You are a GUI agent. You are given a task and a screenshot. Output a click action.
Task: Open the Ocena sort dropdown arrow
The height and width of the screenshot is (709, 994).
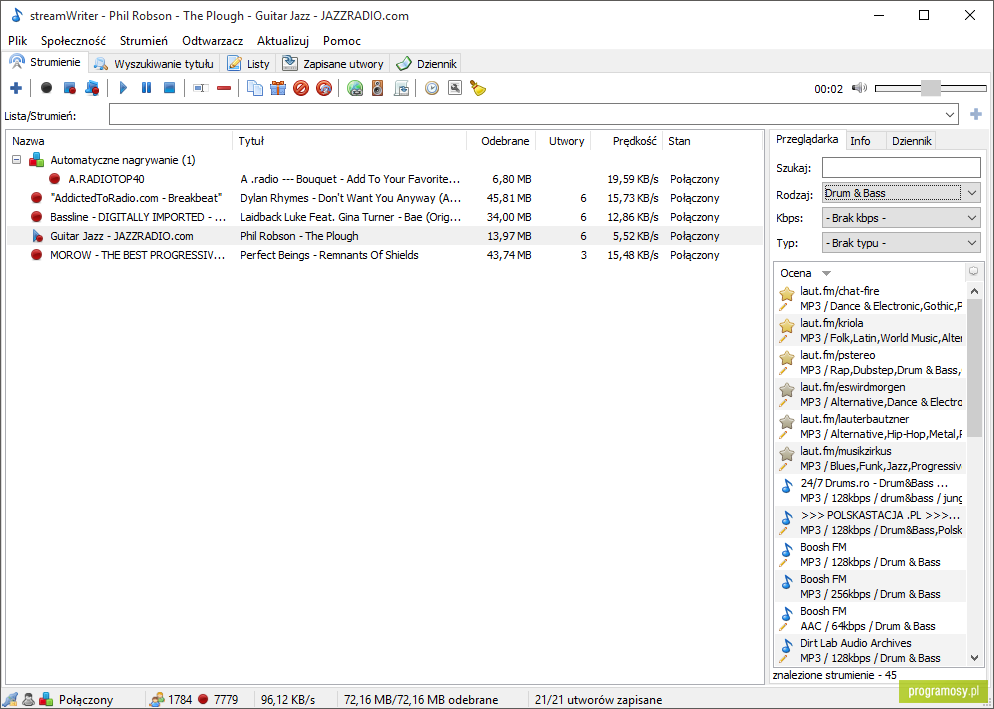[826, 273]
